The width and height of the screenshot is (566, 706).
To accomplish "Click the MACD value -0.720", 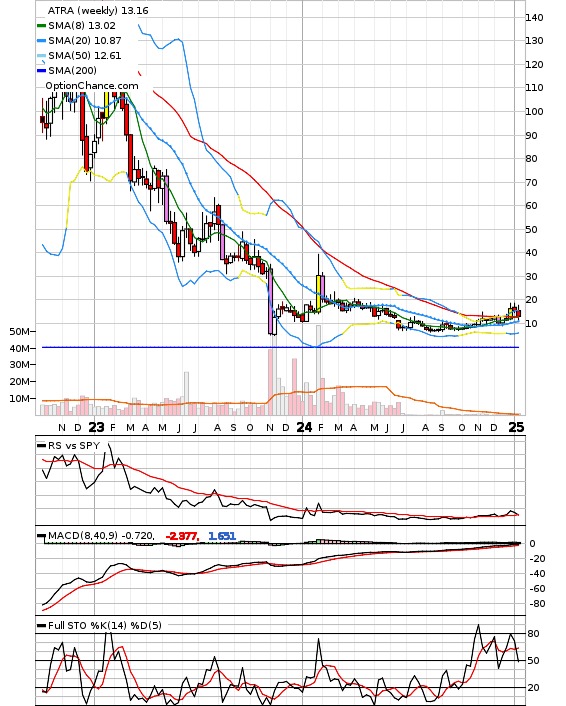I will pos(138,536).
